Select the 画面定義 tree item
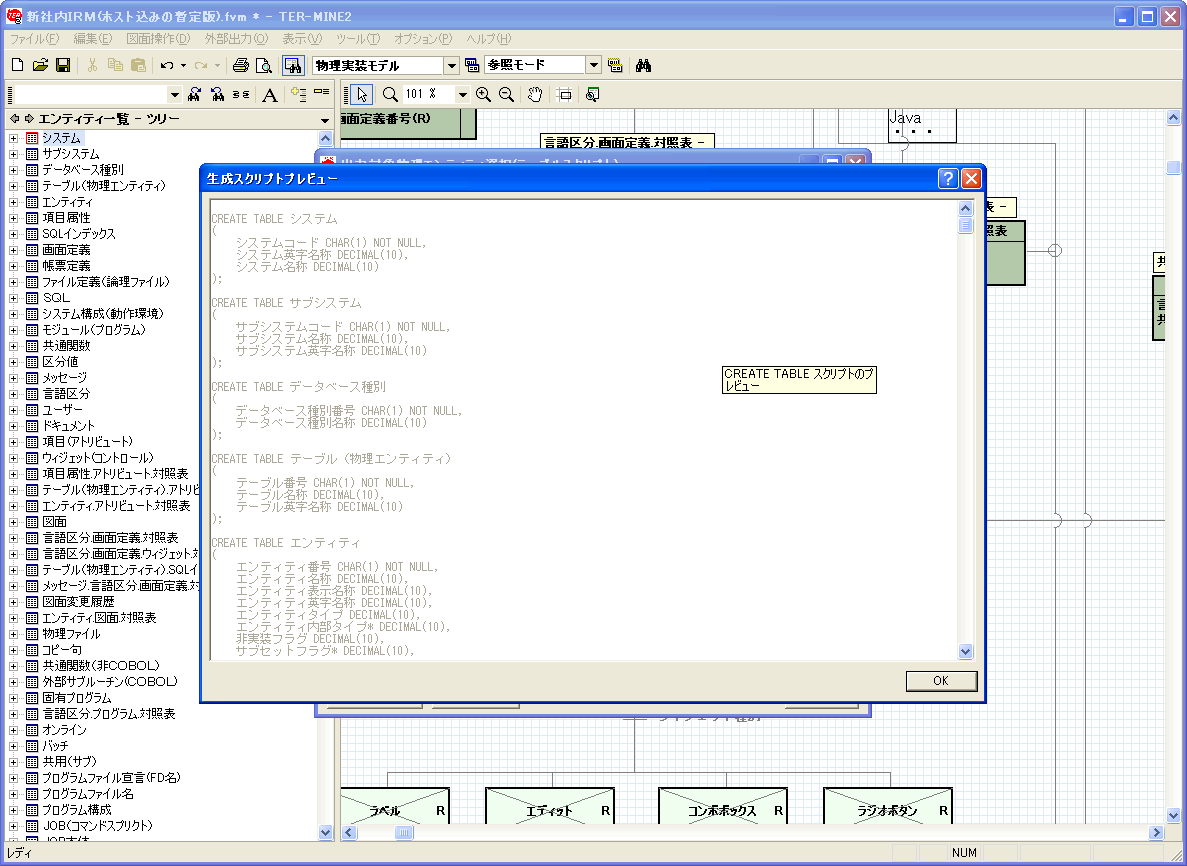This screenshot has width=1187, height=866. tap(66, 250)
